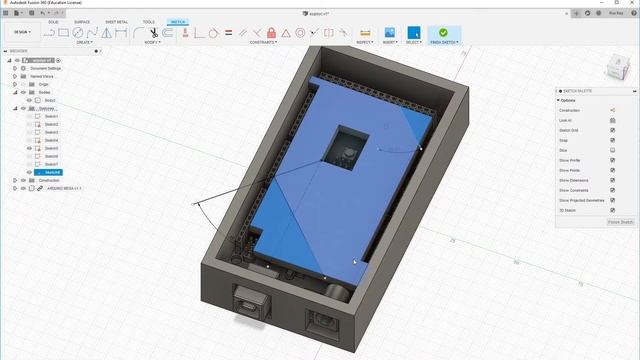Toggle the Show Points checkbox
Screen dimensions: 640x360
(612, 170)
